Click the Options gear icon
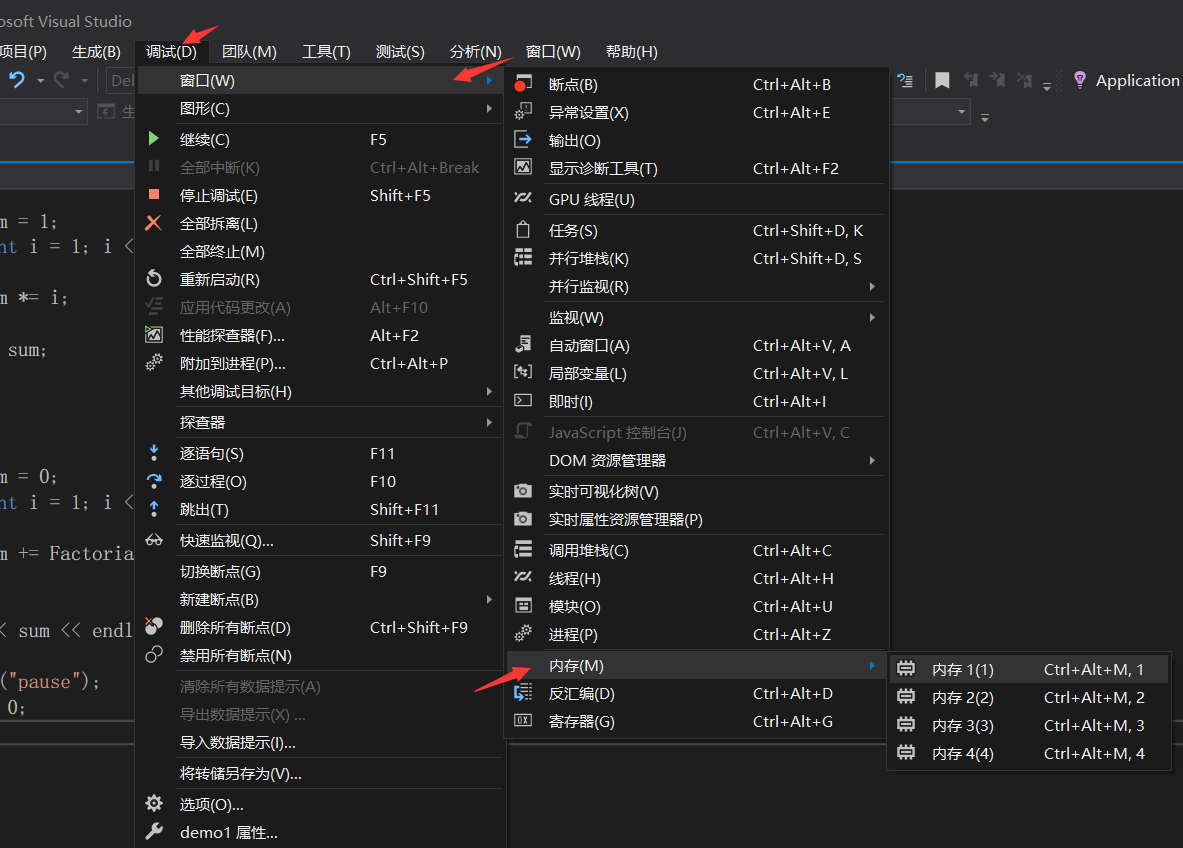Screen dimensions: 1183x848 pos(154,803)
